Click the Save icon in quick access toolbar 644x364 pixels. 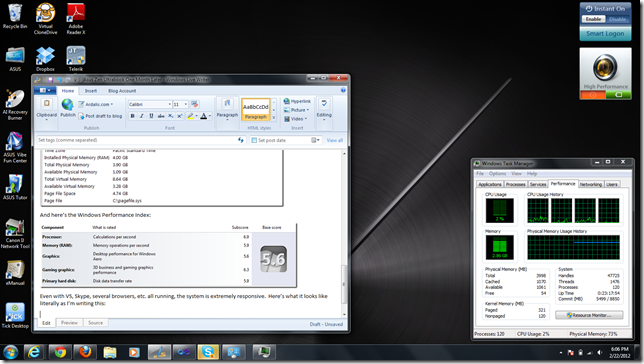50,79
